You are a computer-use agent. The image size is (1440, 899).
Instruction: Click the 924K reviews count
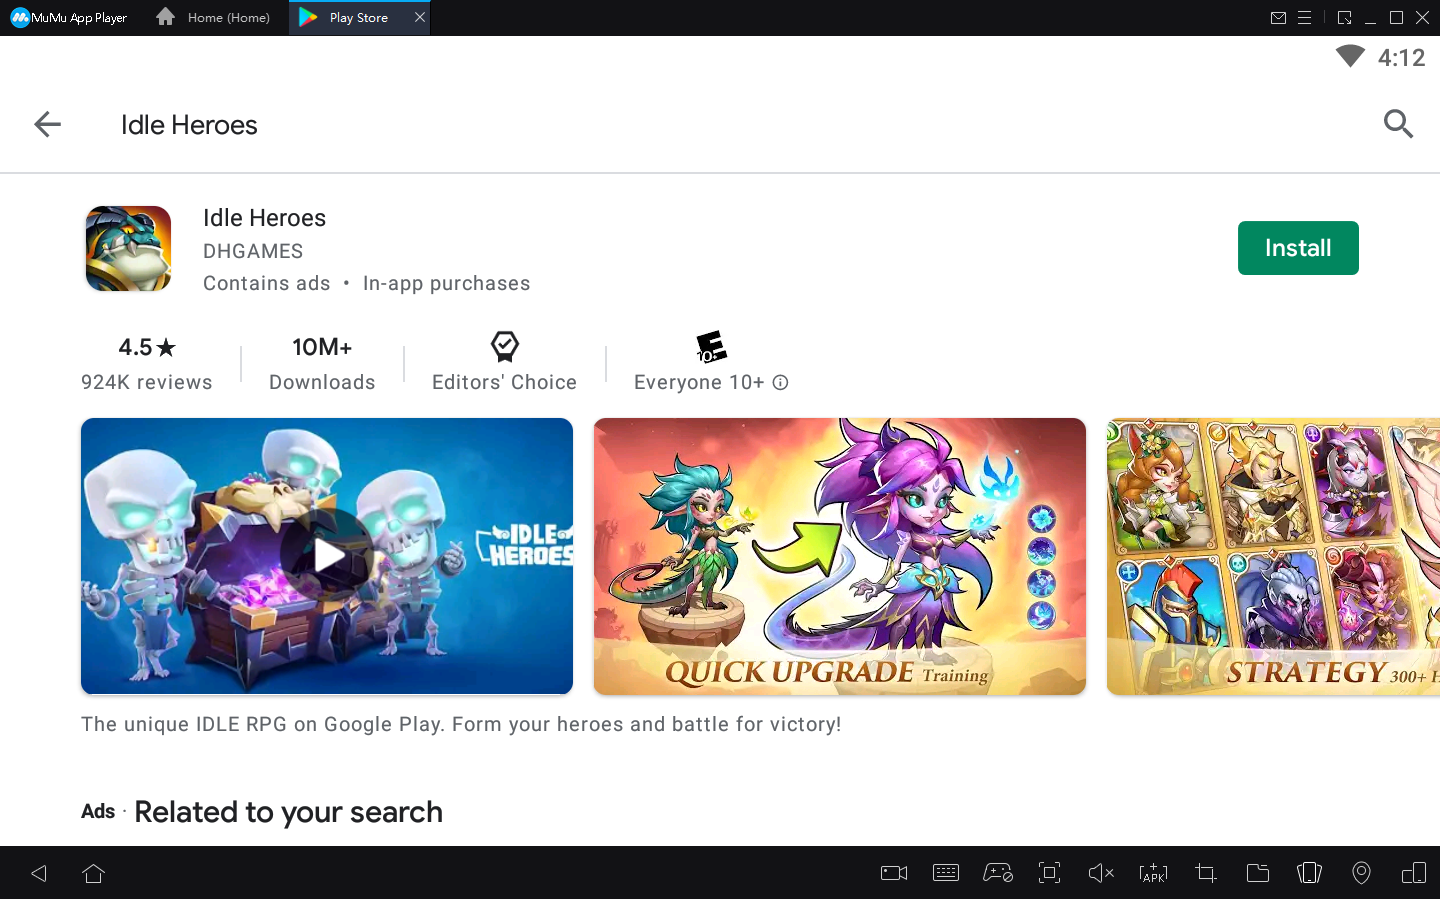click(x=147, y=382)
